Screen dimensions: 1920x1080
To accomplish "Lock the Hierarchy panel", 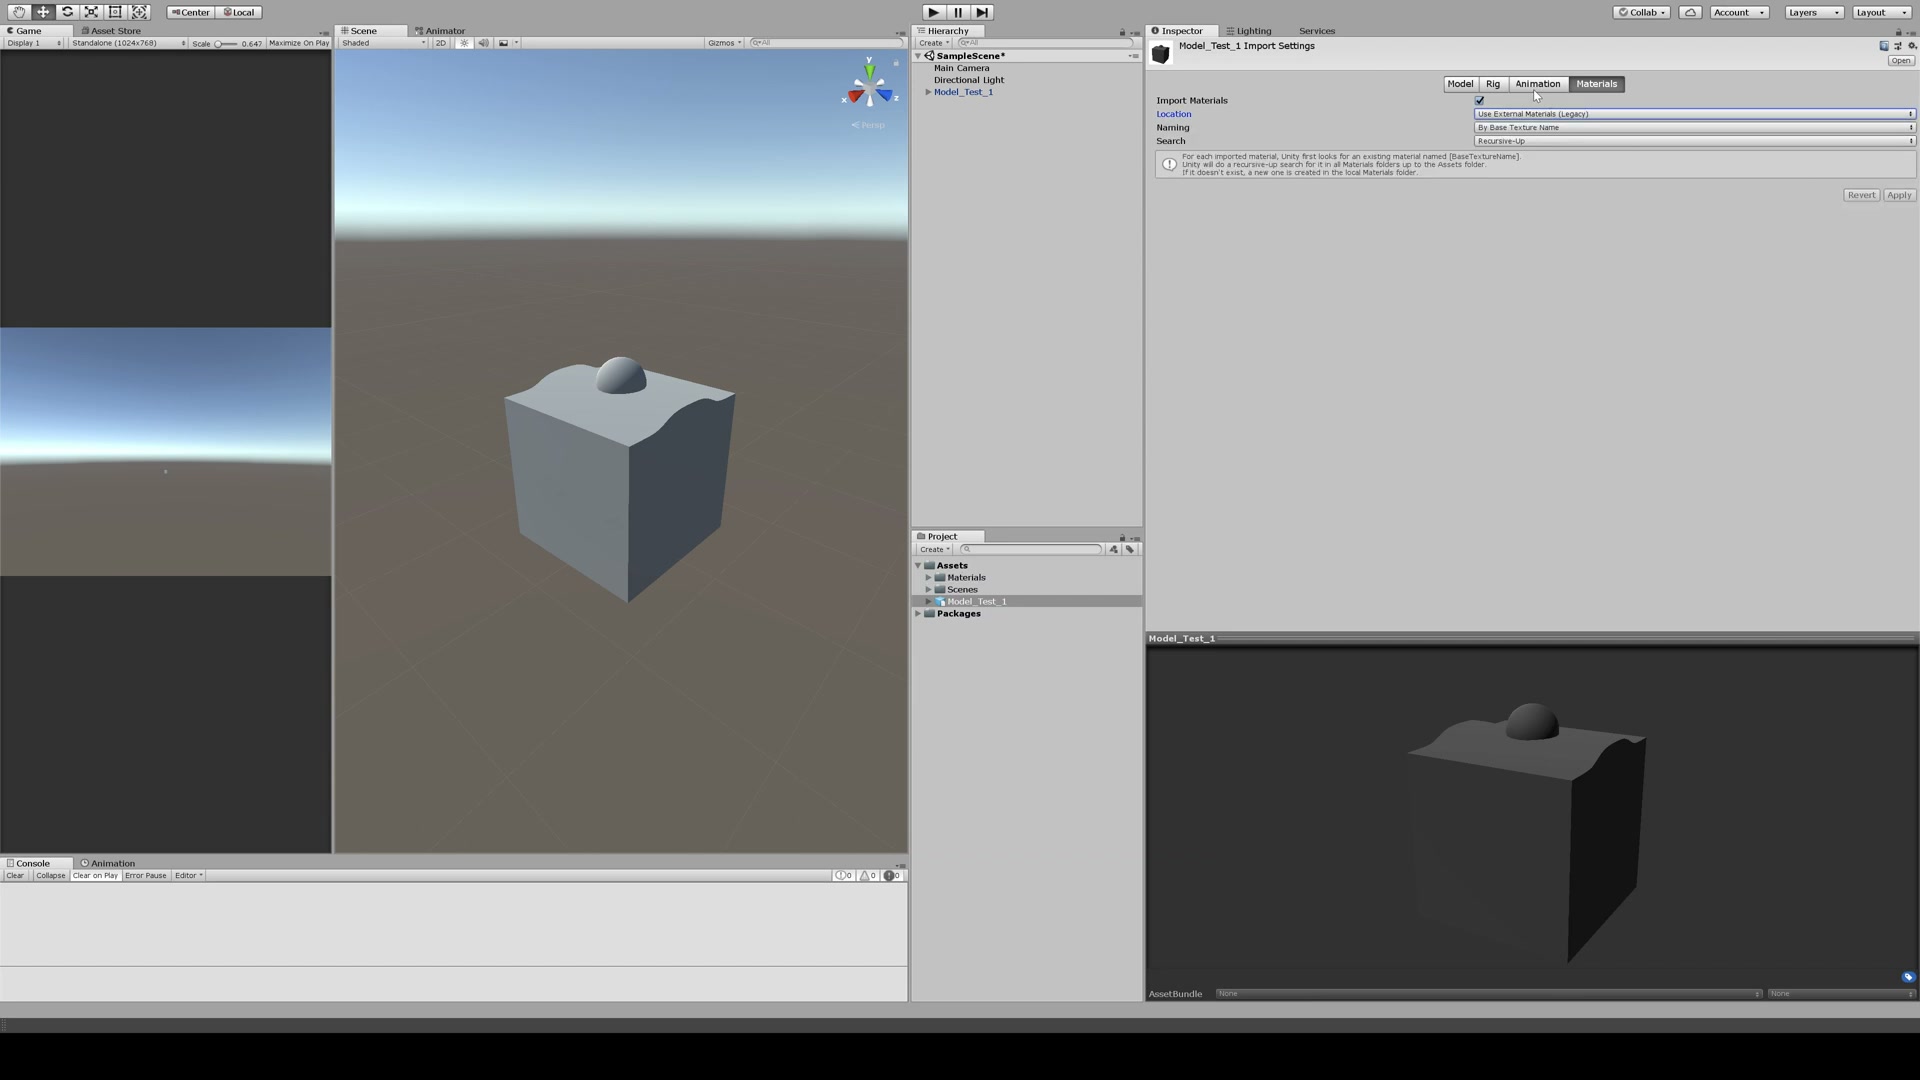I will point(1122,32).
